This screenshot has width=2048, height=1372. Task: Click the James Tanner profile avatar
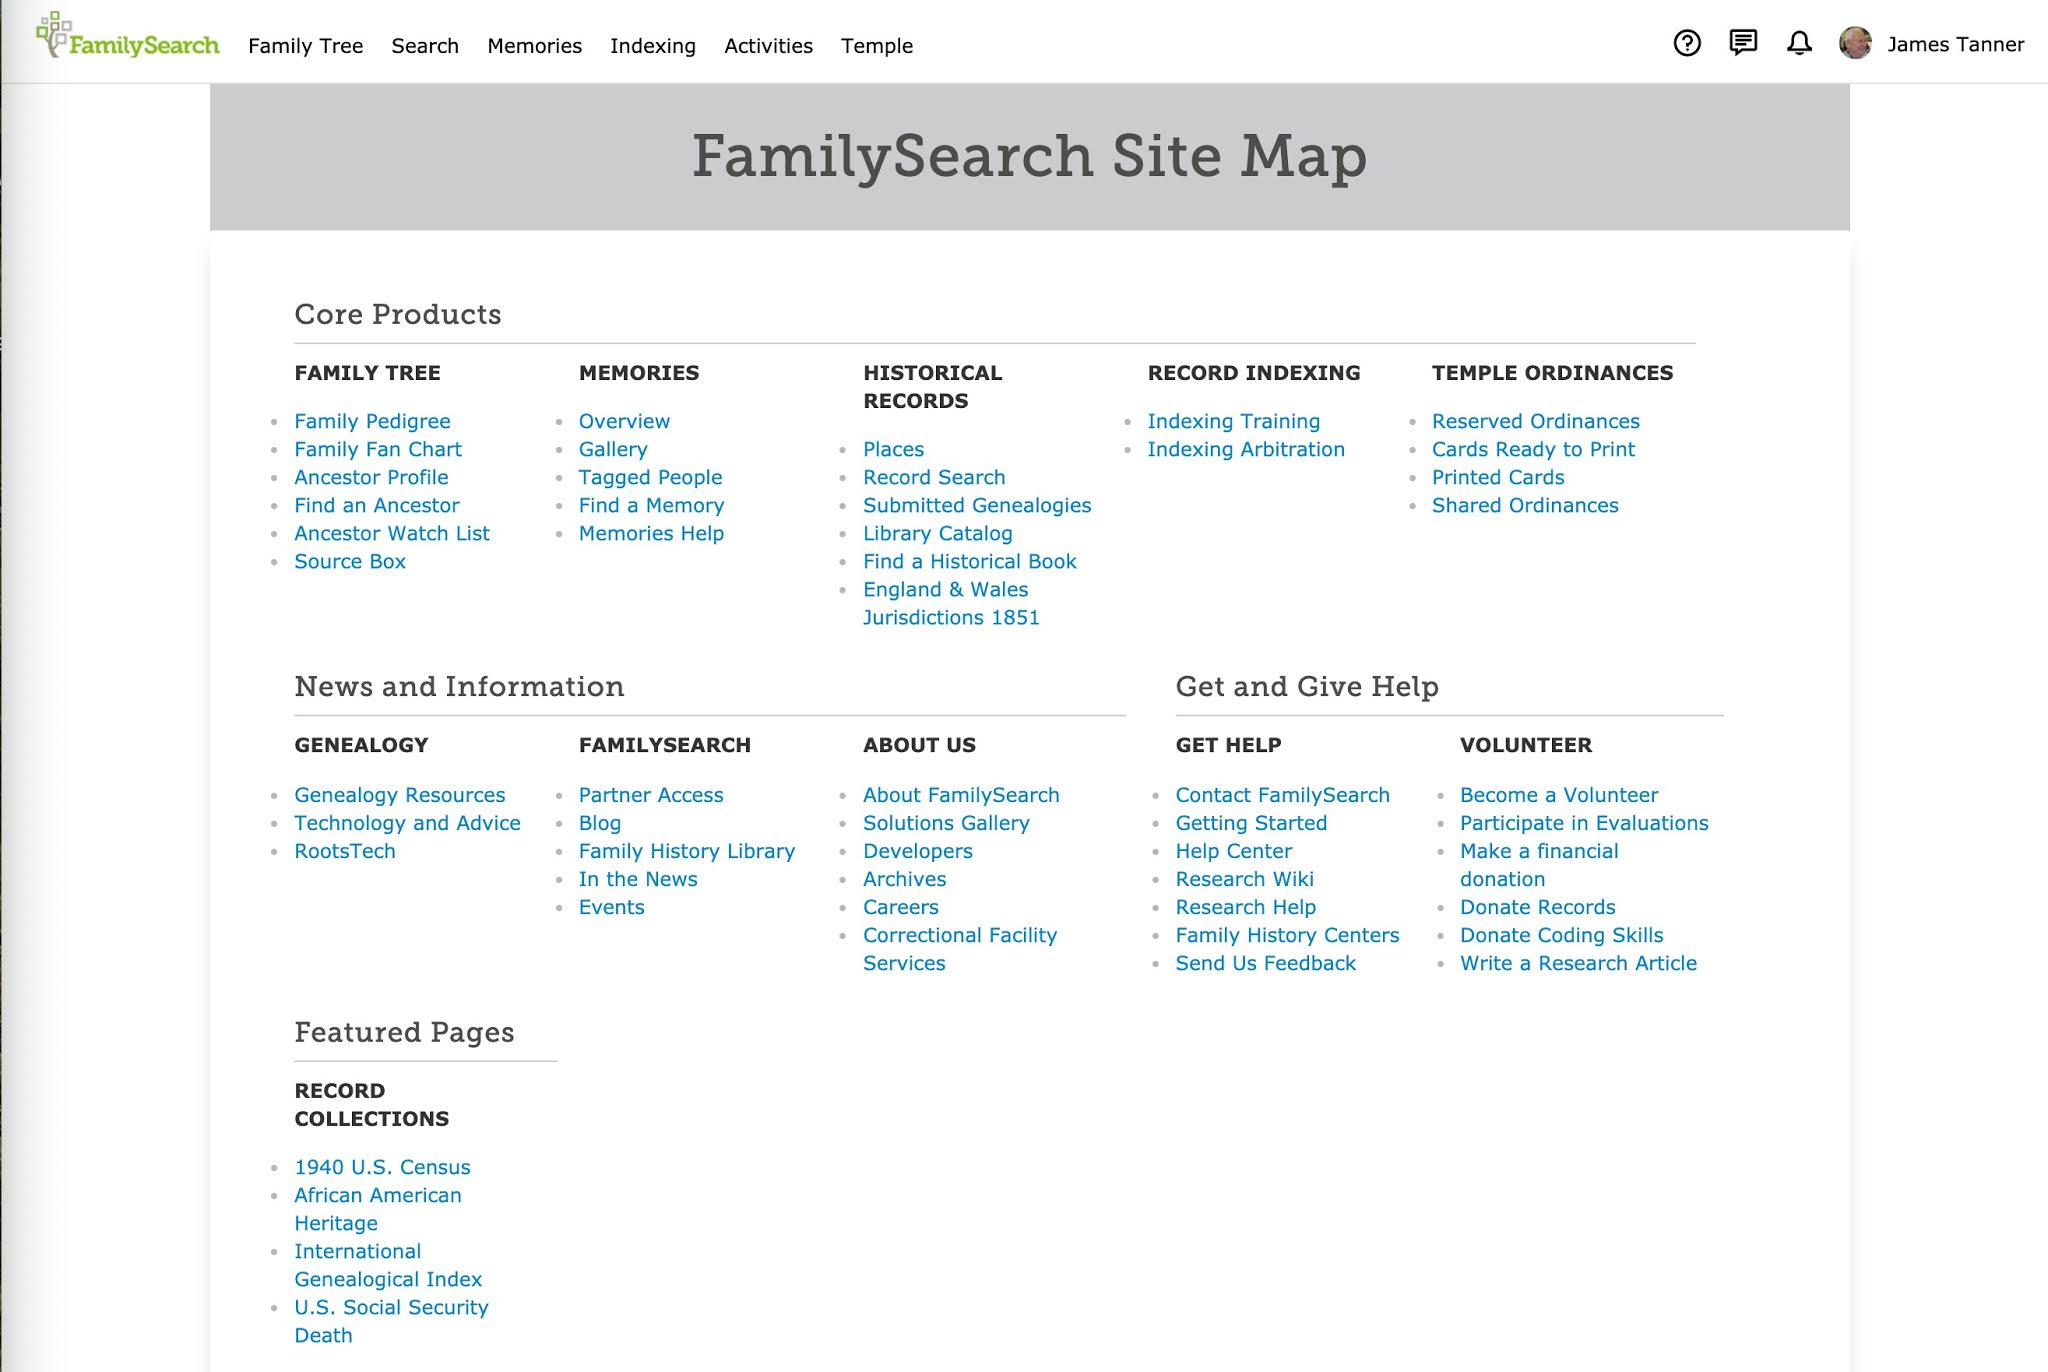(1856, 44)
